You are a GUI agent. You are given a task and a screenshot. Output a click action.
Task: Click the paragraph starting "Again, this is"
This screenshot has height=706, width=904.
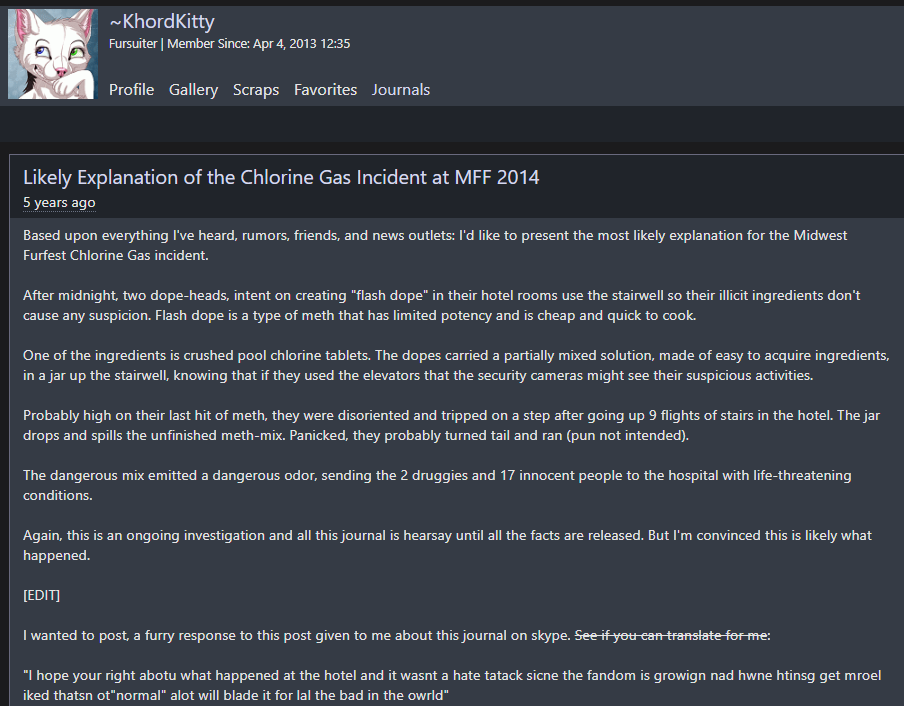[x=447, y=545]
